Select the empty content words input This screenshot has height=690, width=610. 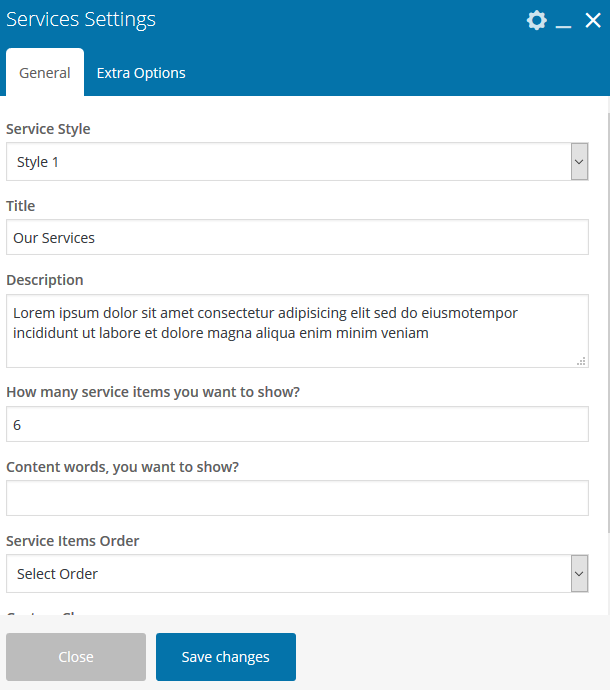click(x=297, y=498)
